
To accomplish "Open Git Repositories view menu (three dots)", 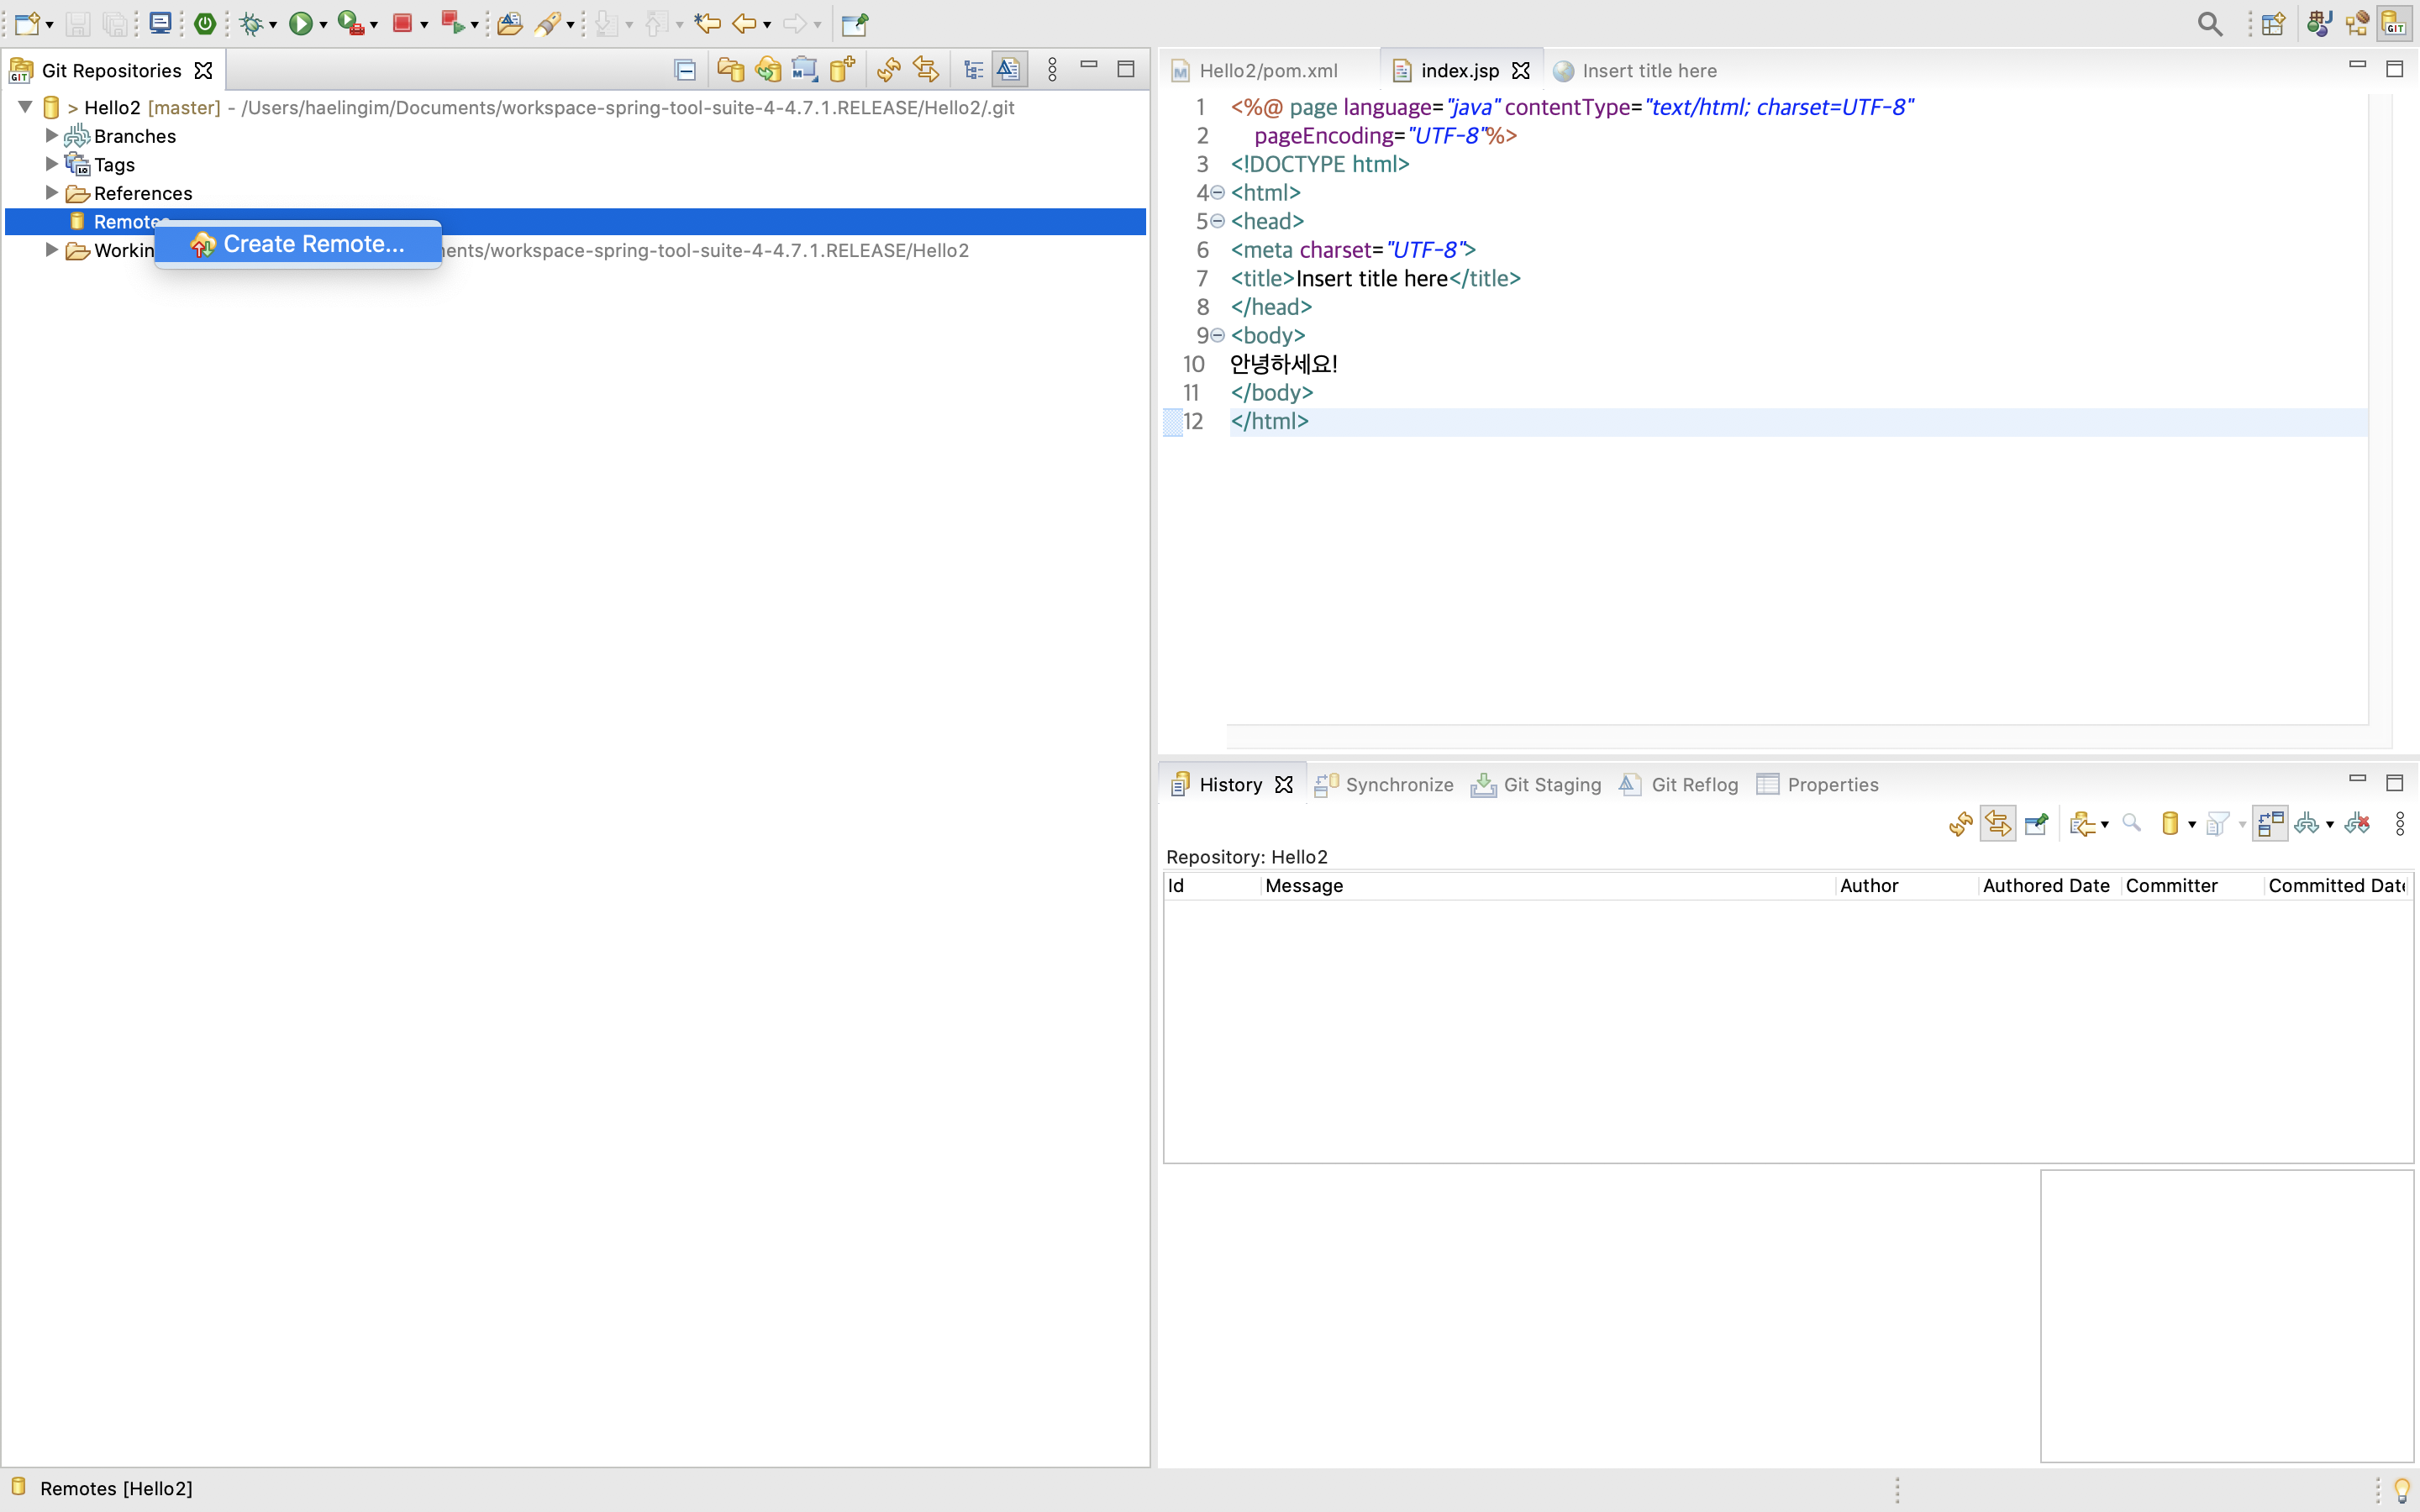I will point(1052,69).
